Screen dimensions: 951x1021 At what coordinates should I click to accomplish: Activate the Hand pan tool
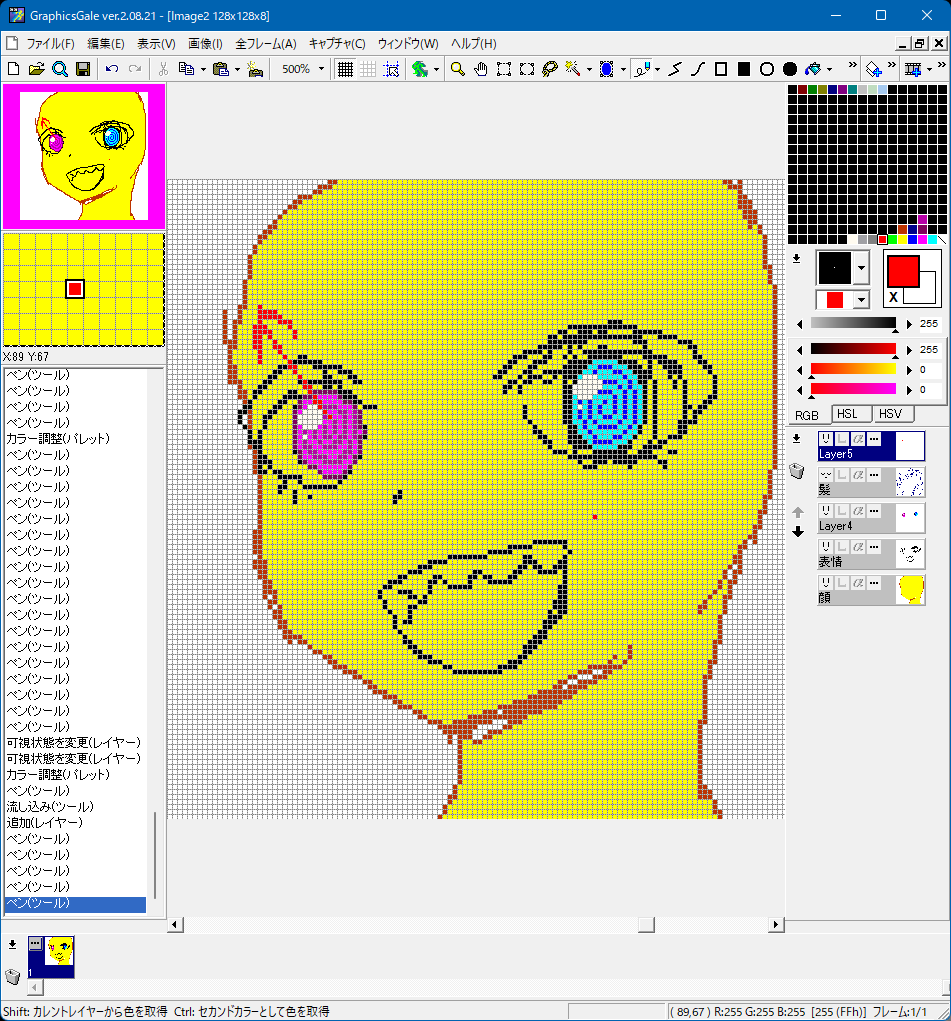tap(480, 69)
